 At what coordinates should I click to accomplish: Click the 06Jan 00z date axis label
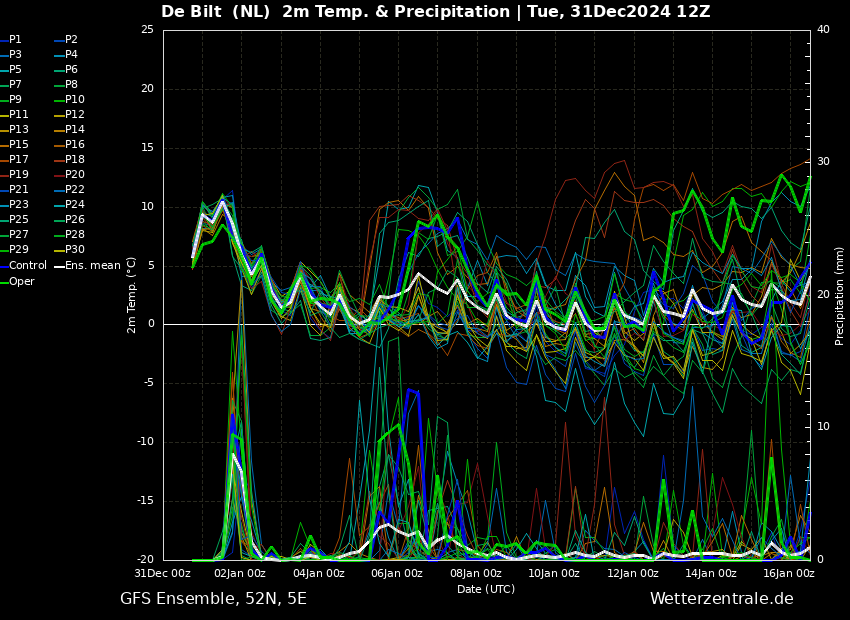tap(397, 573)
